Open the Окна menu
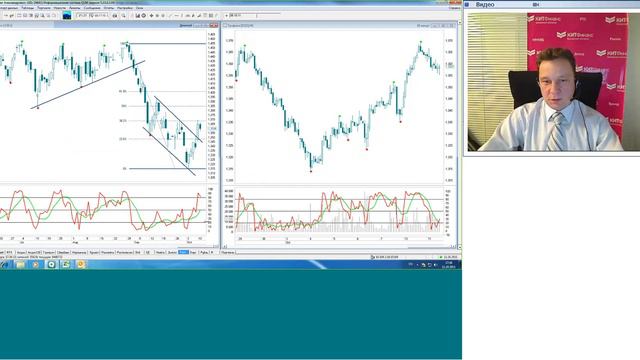Screen dimensions: 640x360 click(x=139, y=8)
